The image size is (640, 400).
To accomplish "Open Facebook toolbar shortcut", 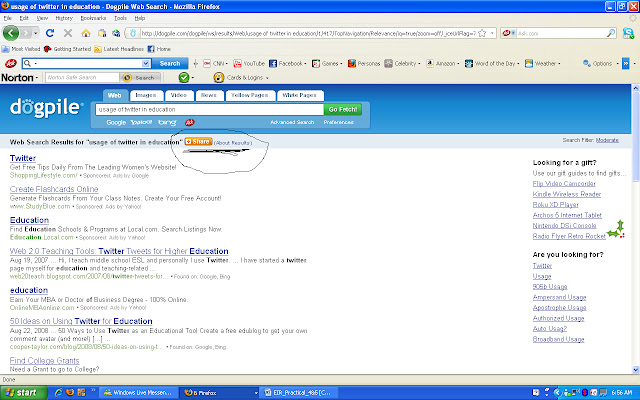I will tap(287, 63).
